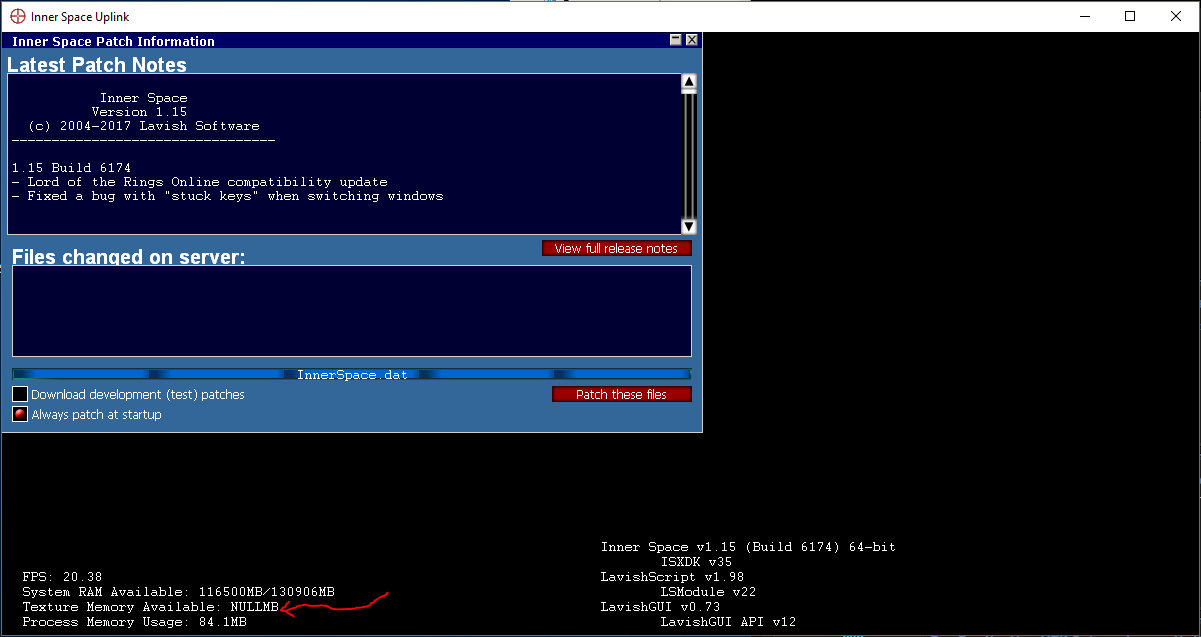The width and height of the screenshot is (1201, 637).
Task: Click the patch notes vertical scrollbar track
Action: point(688,155)
